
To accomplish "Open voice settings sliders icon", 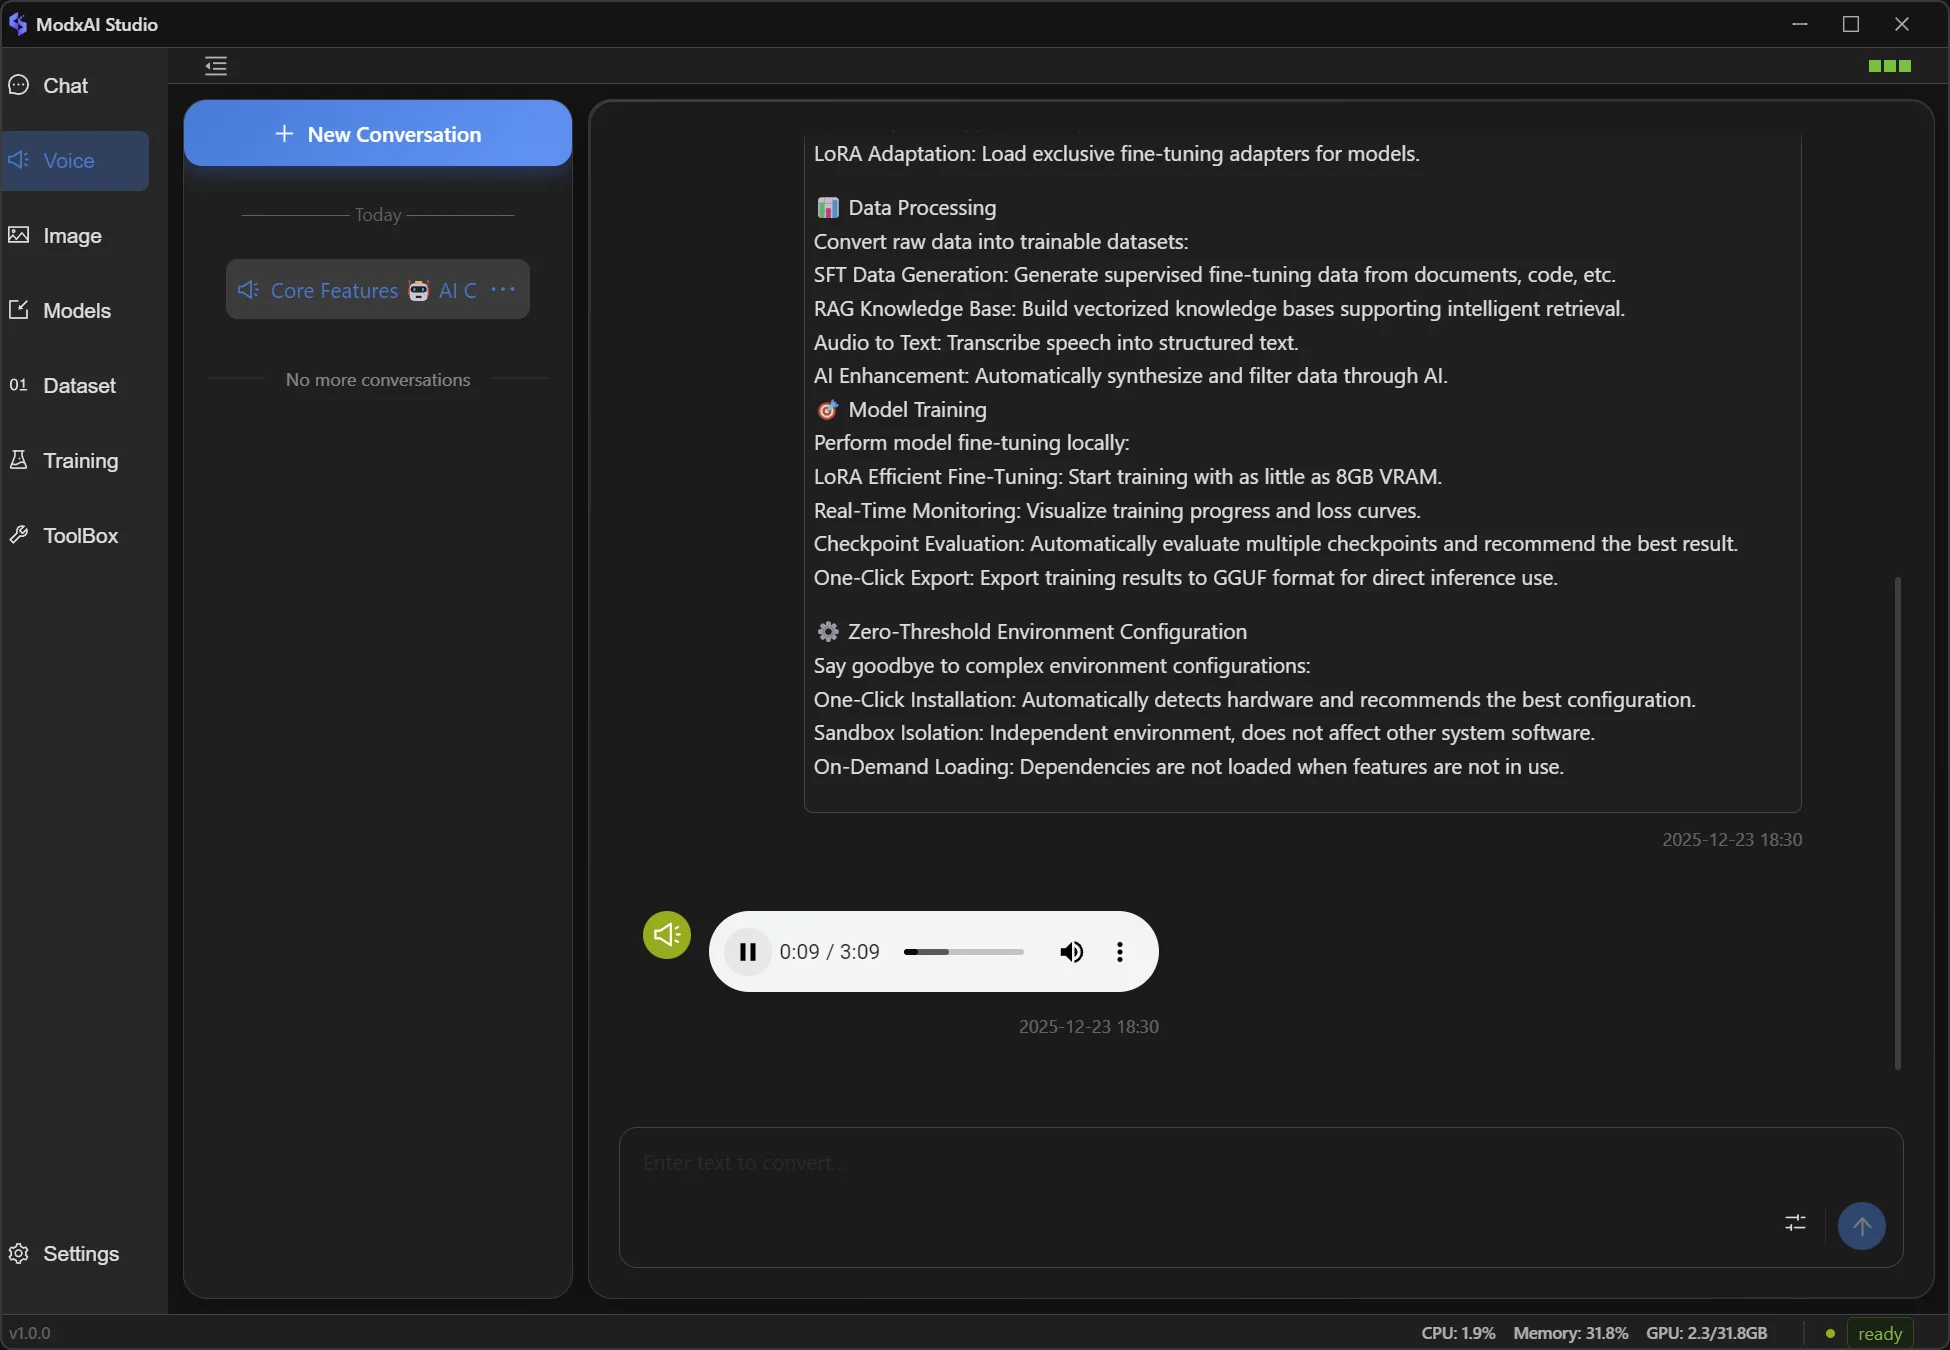I will coord(1795,1223).
